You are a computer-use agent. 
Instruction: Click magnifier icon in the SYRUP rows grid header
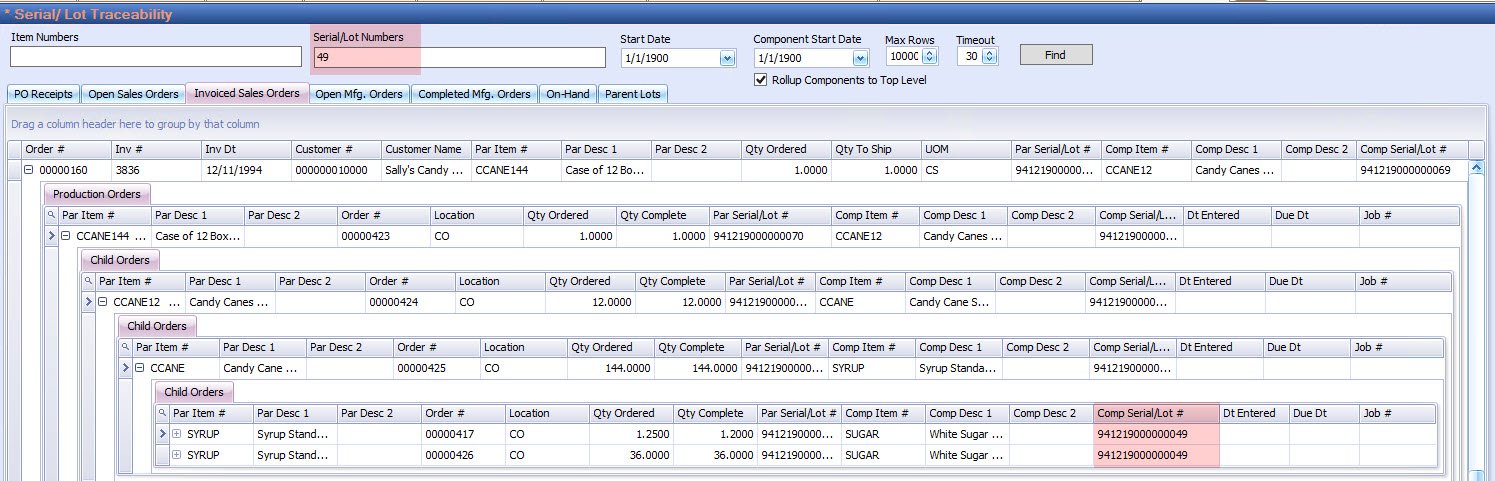[163, 413]
